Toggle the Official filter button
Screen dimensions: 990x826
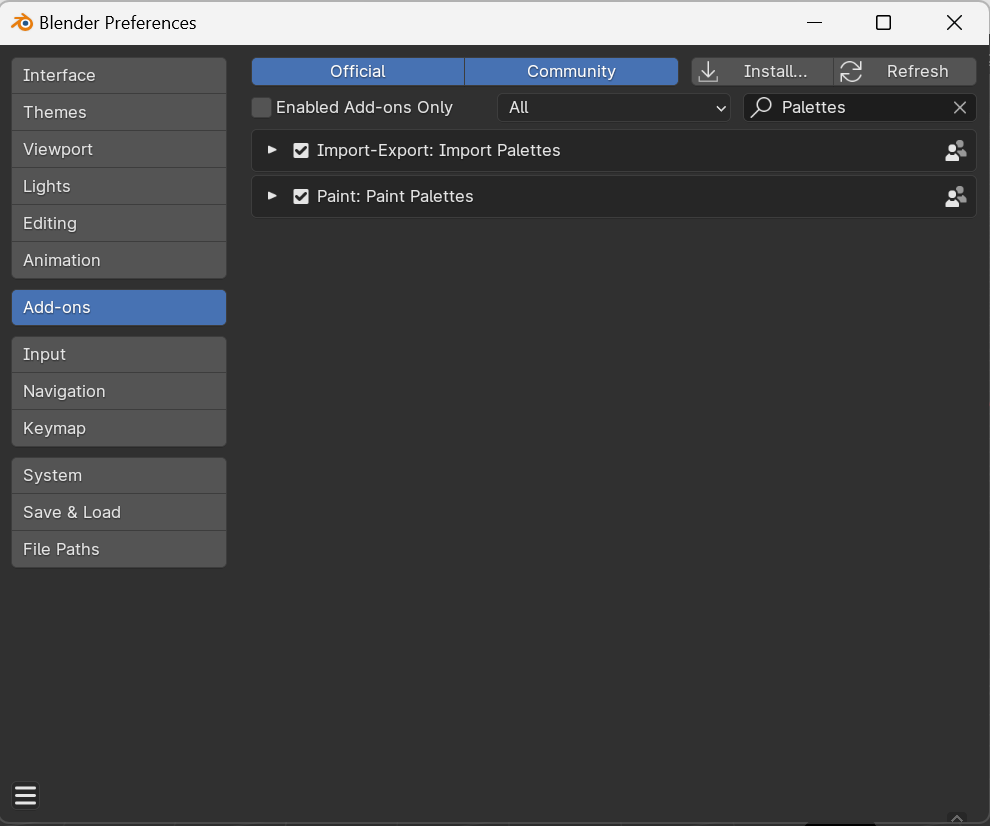pos(358,71)
